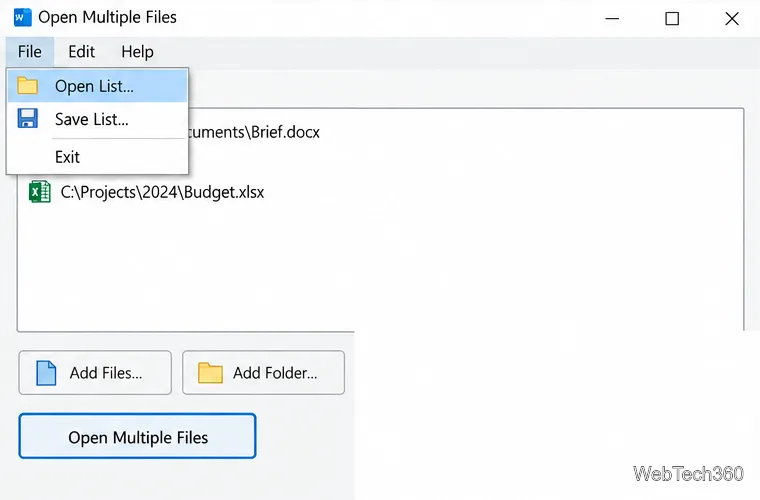Minimize the Open Multiple Files window
This screenshot has width=760, height=500.
tap(612, 19)
